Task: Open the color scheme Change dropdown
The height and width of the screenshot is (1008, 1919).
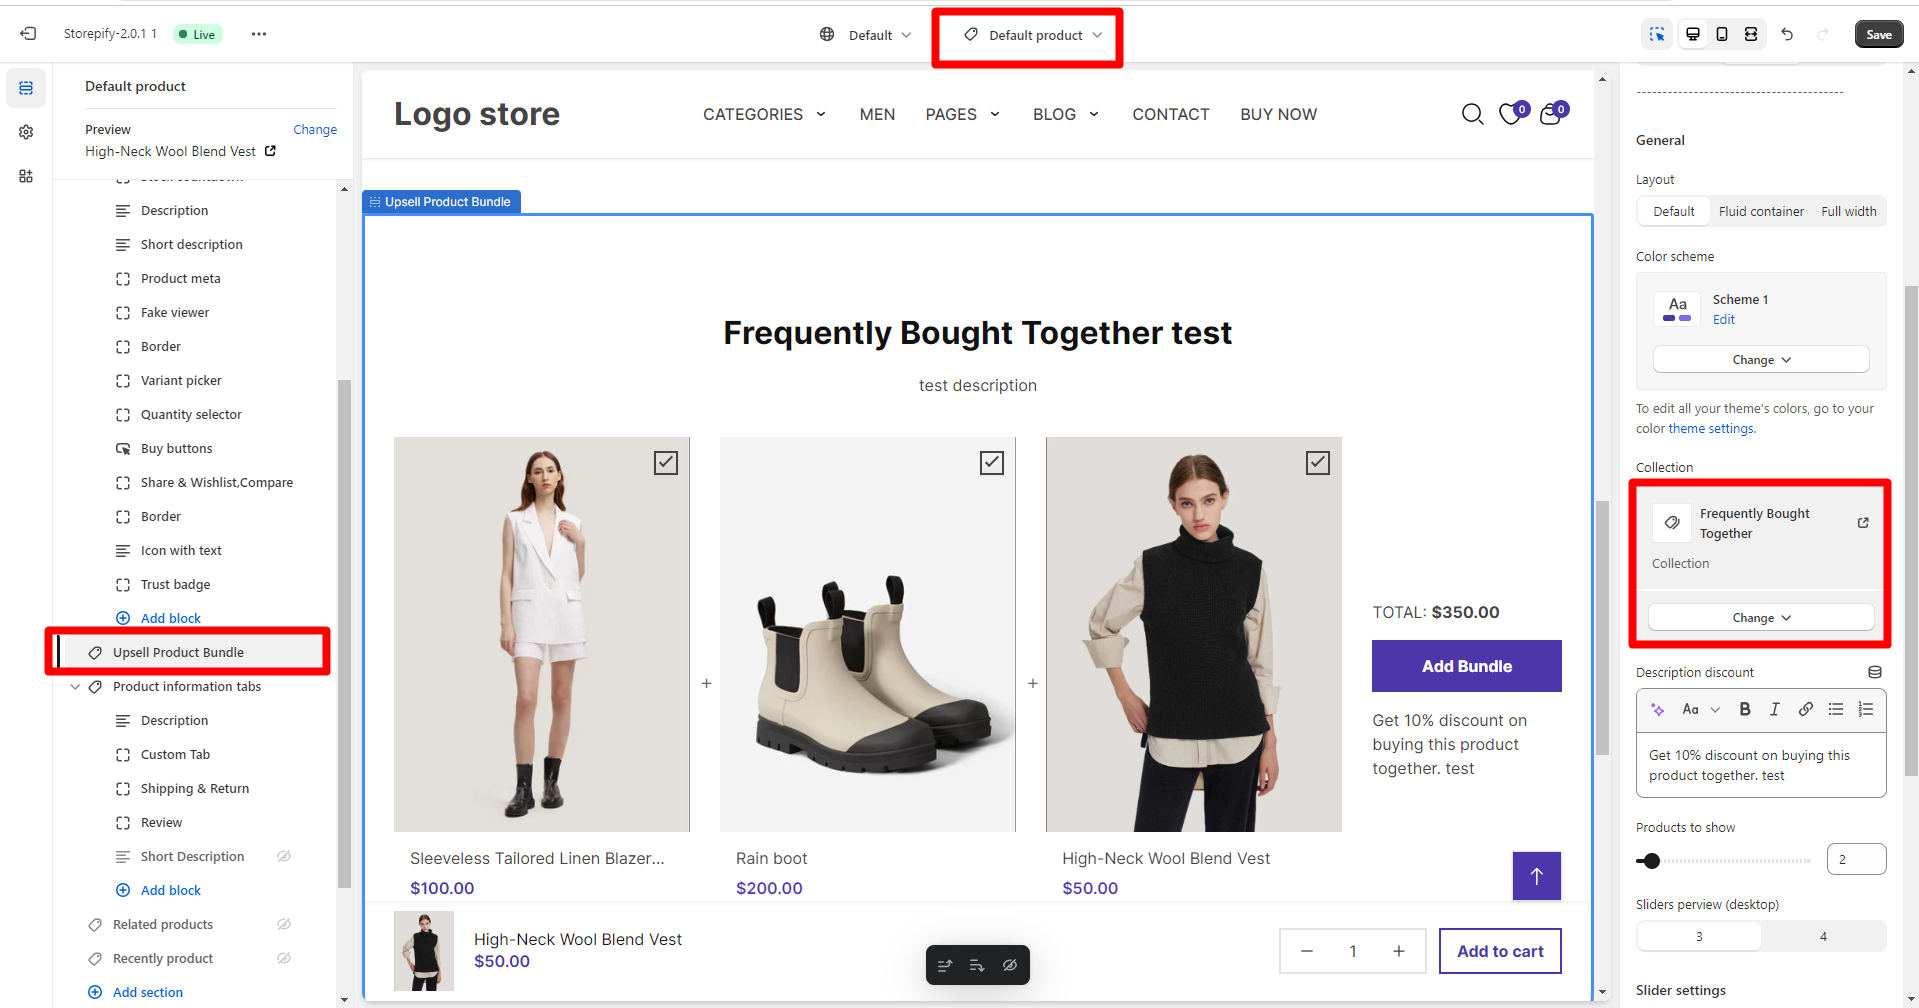Action: (1761, 360)
